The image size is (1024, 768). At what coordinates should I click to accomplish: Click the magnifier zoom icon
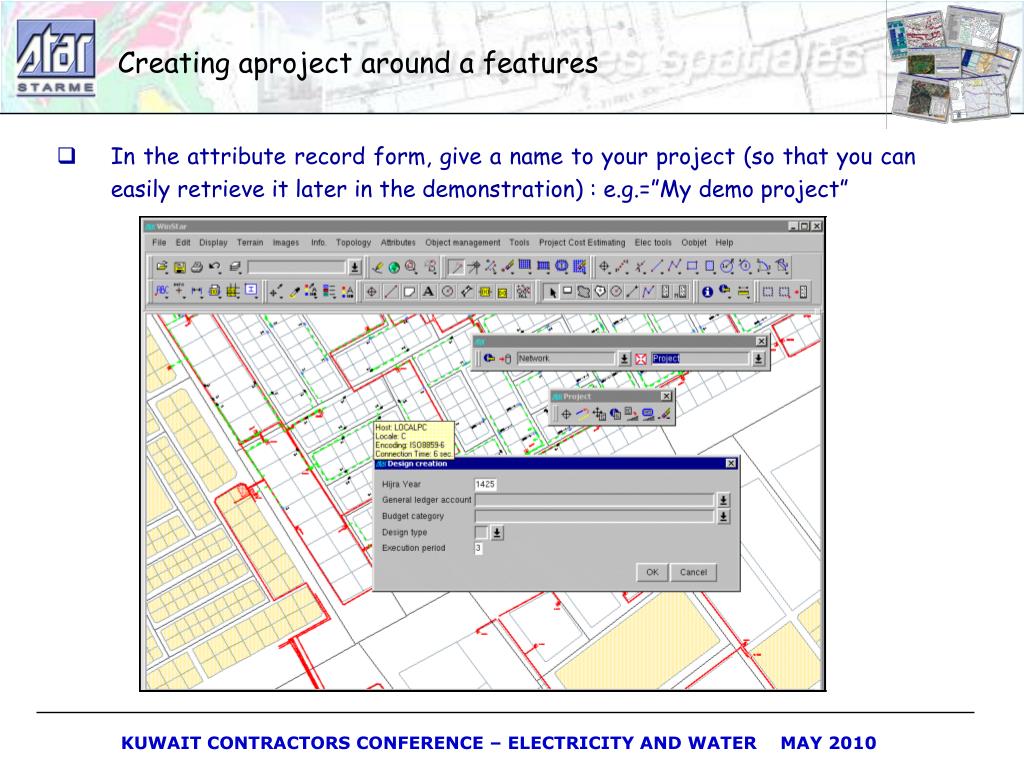[411, 266]
